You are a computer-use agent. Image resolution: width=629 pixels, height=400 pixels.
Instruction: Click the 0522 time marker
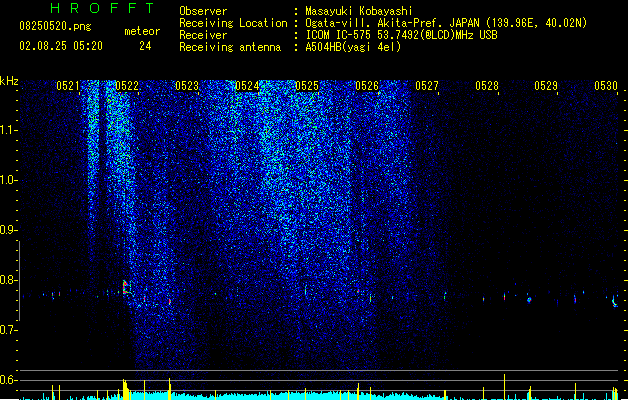(127, 86)
